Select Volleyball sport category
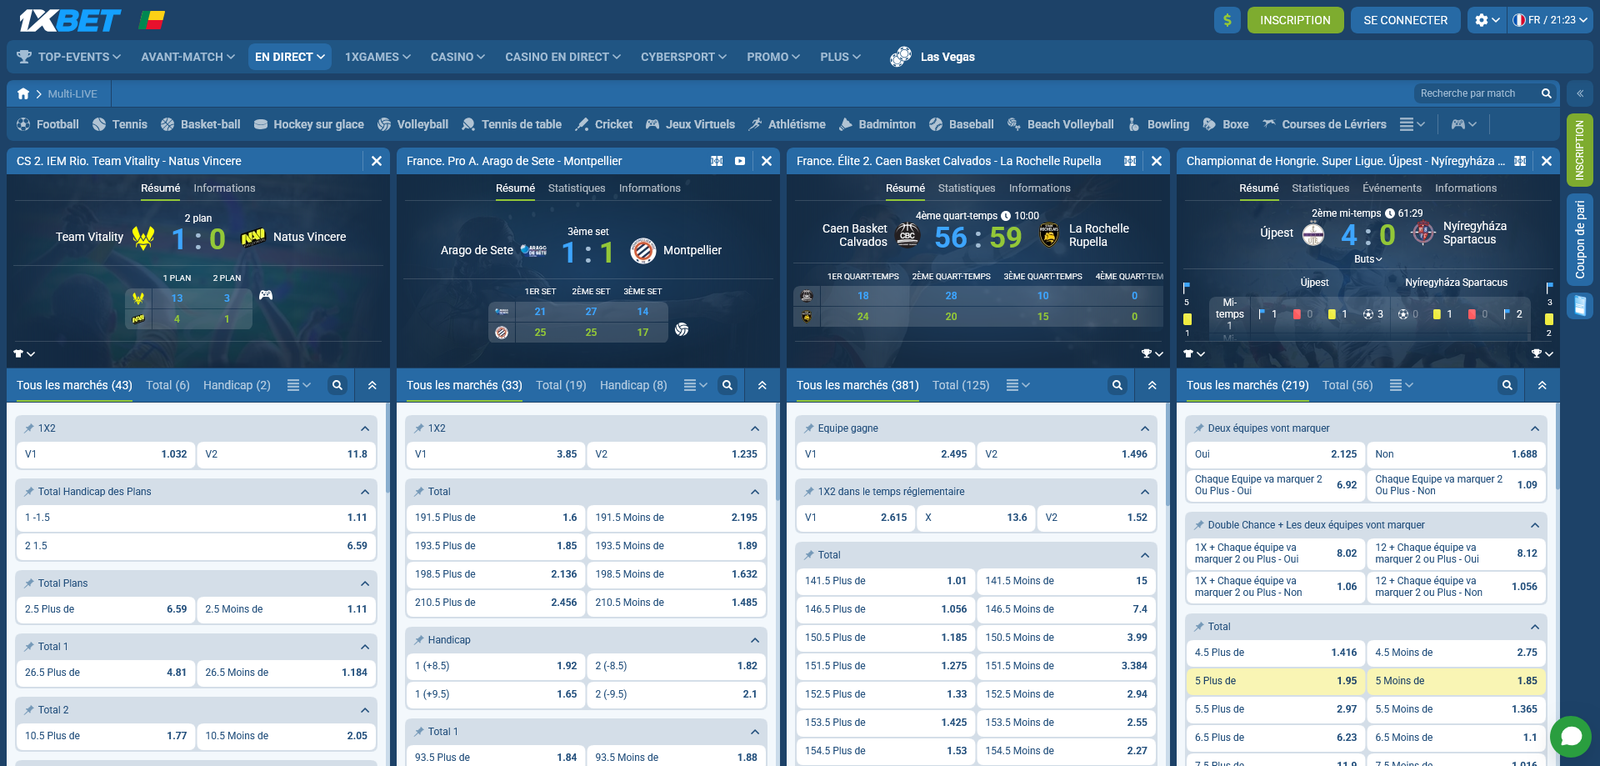This screenshot has height=766, width=1600. pyautogui.click(x=412, y=124)
